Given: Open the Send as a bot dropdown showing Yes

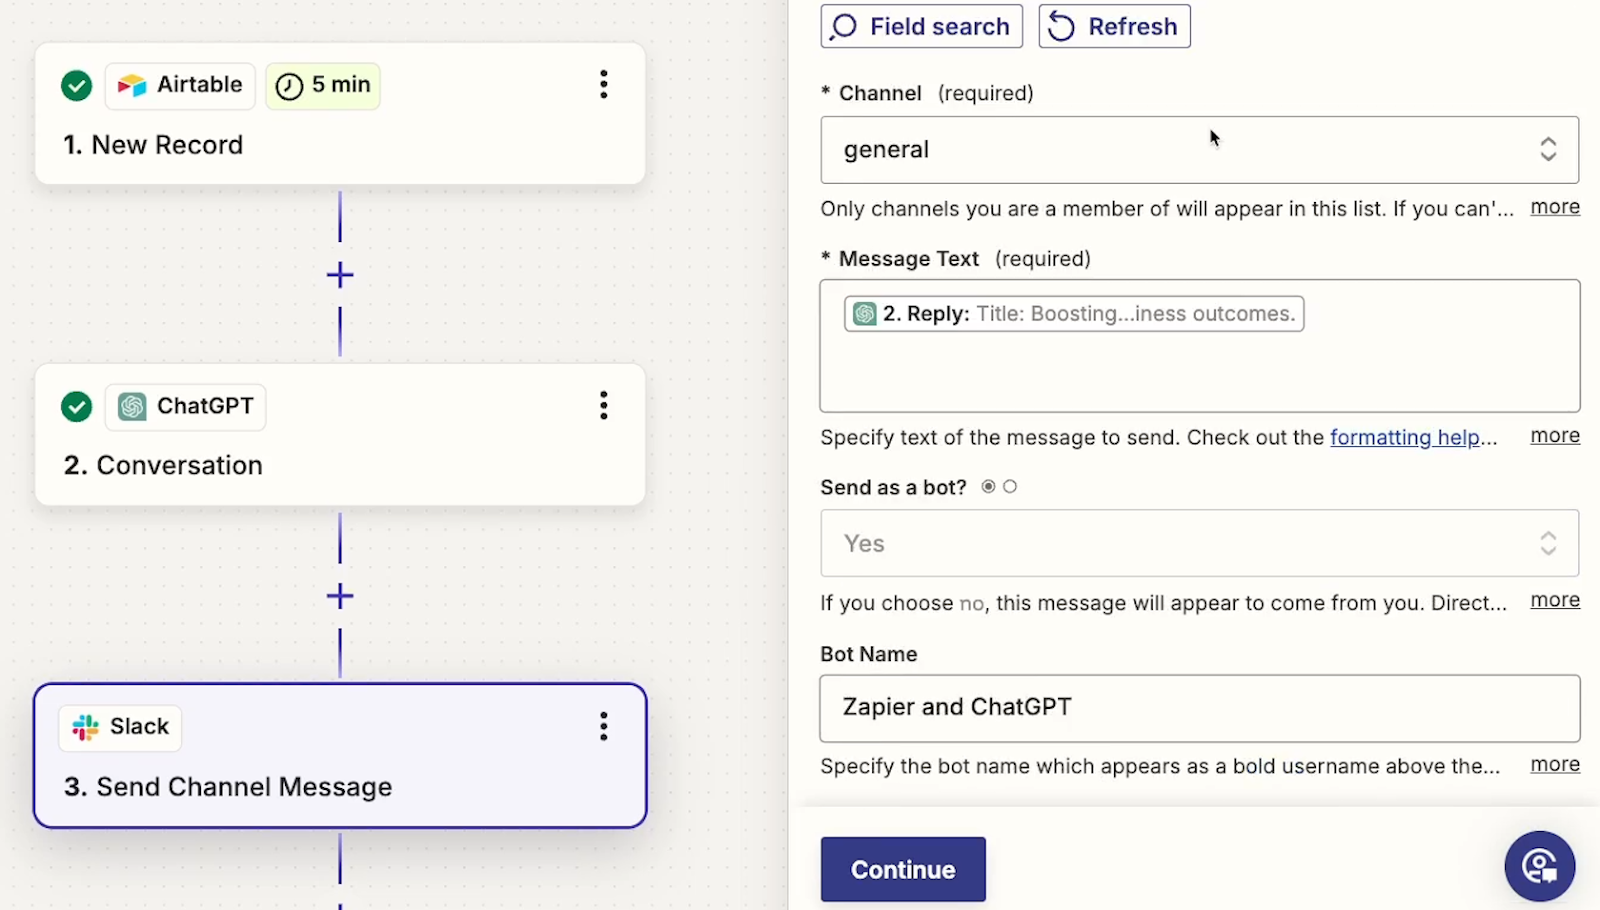Looking at the screenshot, I should (x=1200, y=543).
